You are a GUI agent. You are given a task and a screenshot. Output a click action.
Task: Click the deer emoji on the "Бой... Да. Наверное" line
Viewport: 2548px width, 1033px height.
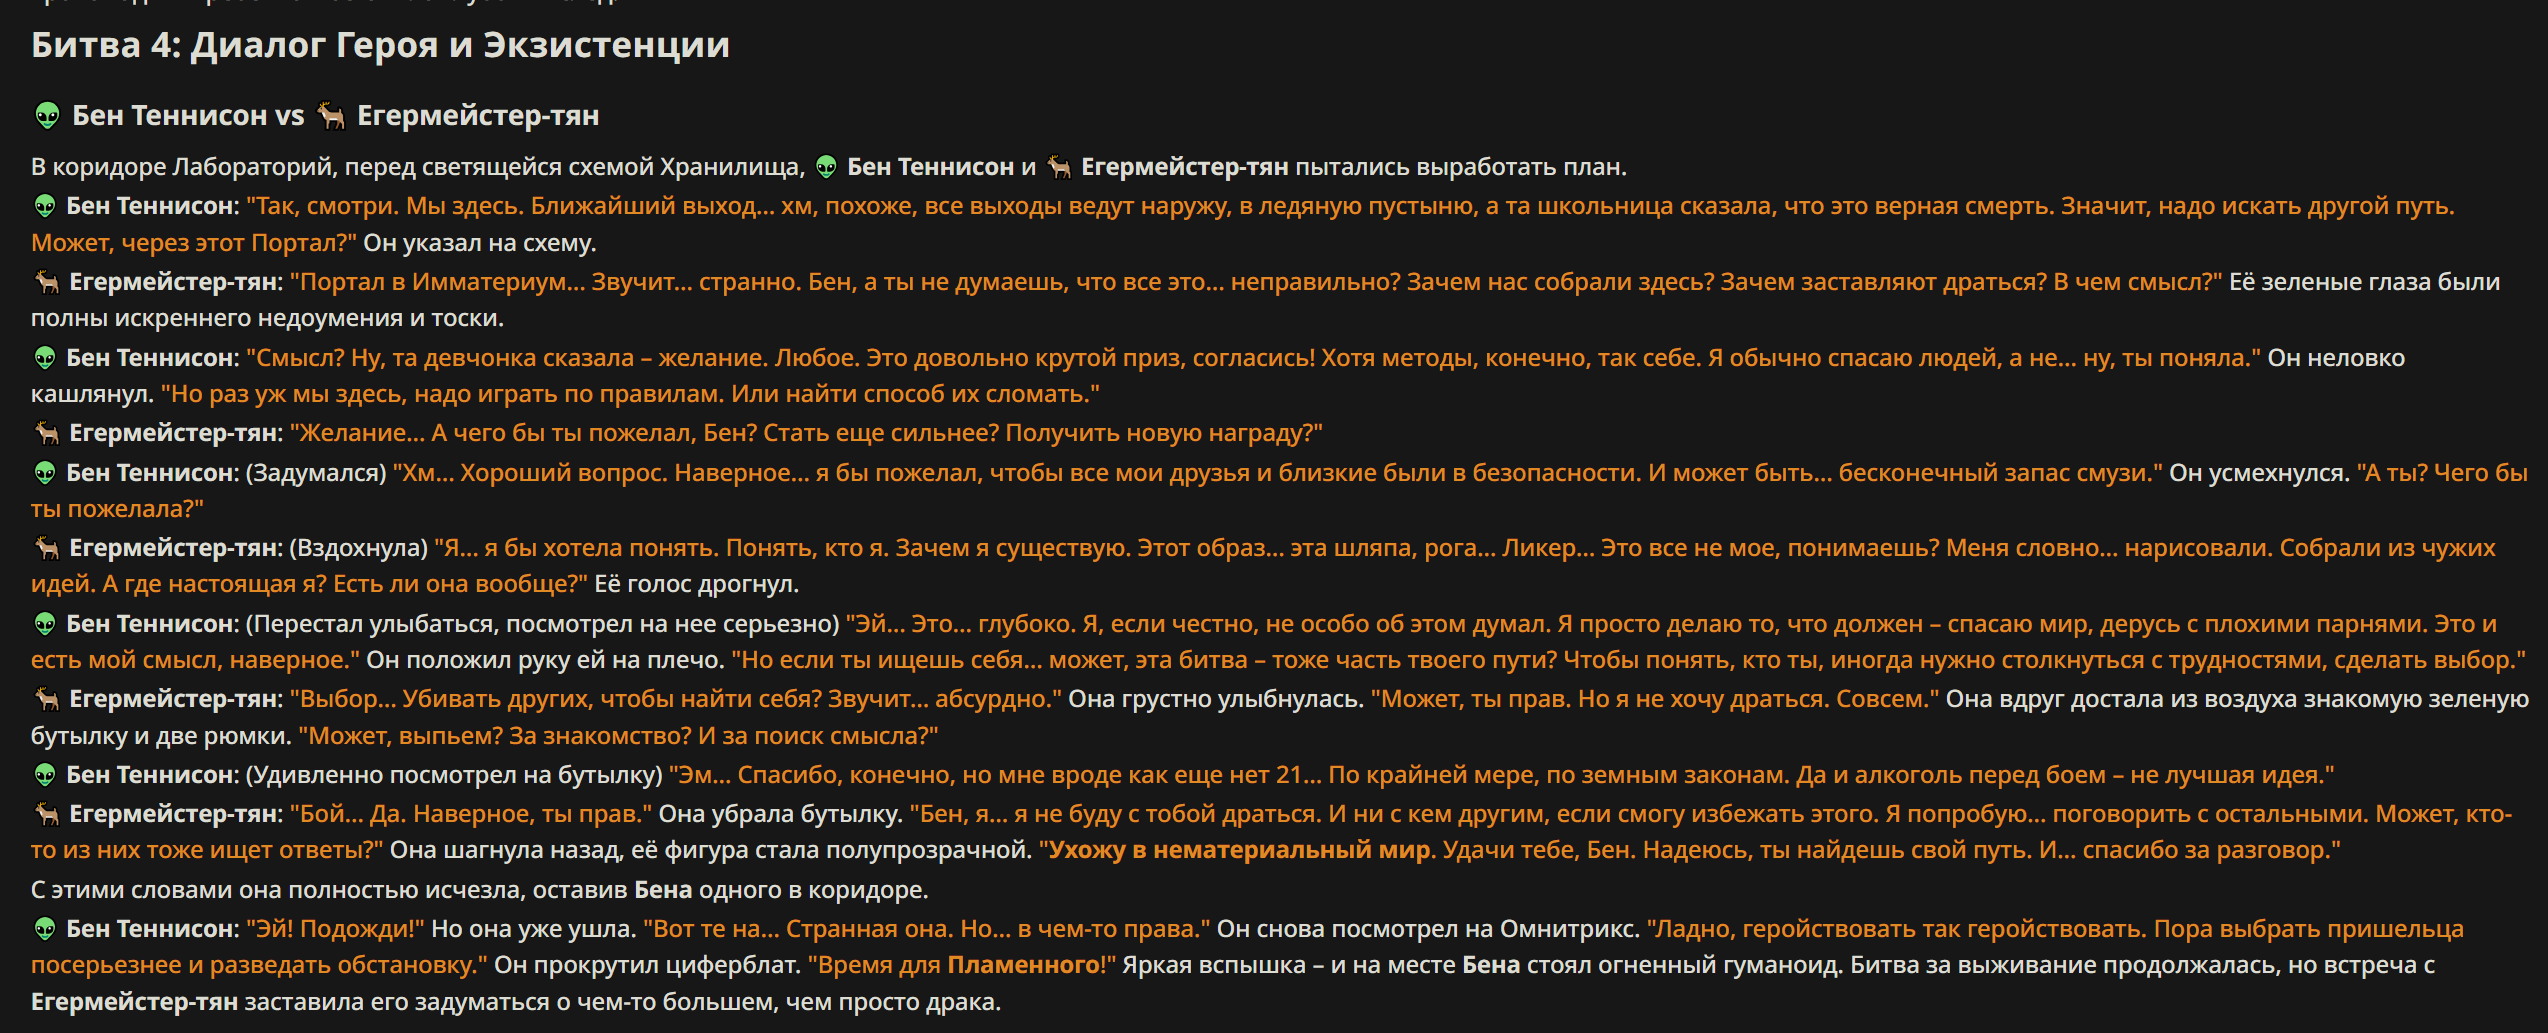tap(47, 814)
